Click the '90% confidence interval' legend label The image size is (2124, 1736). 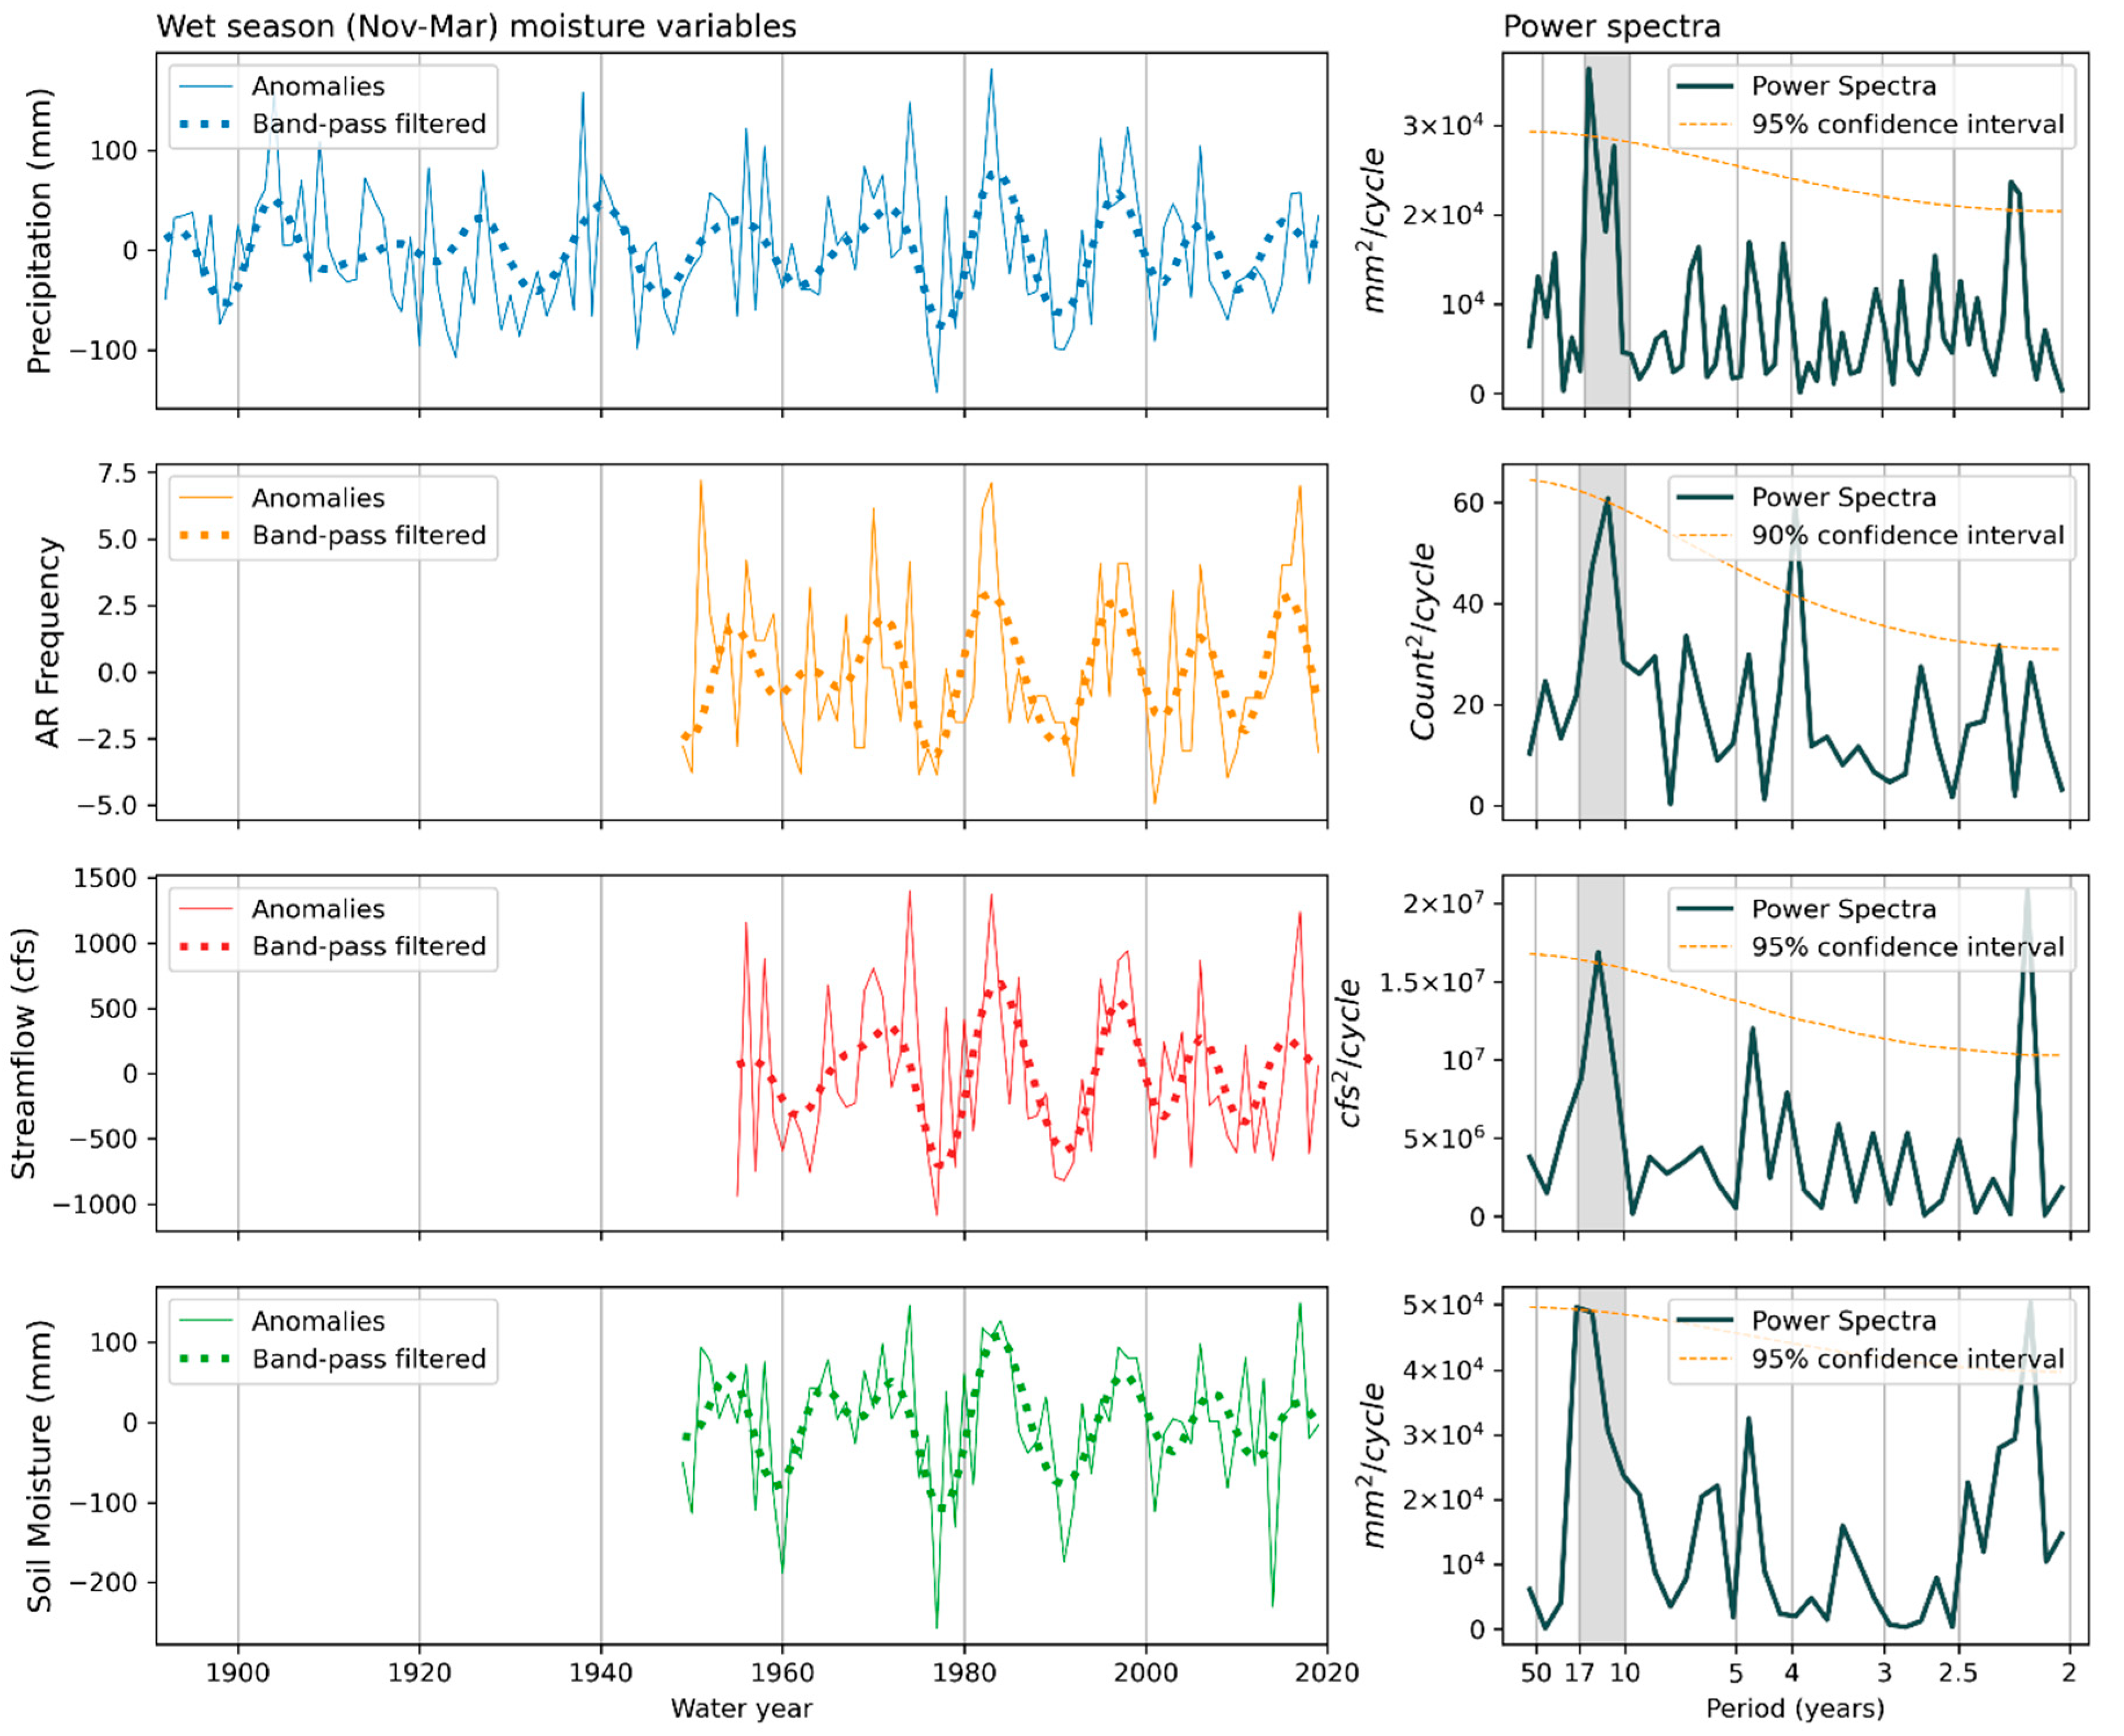click(x=1907, y=536)
